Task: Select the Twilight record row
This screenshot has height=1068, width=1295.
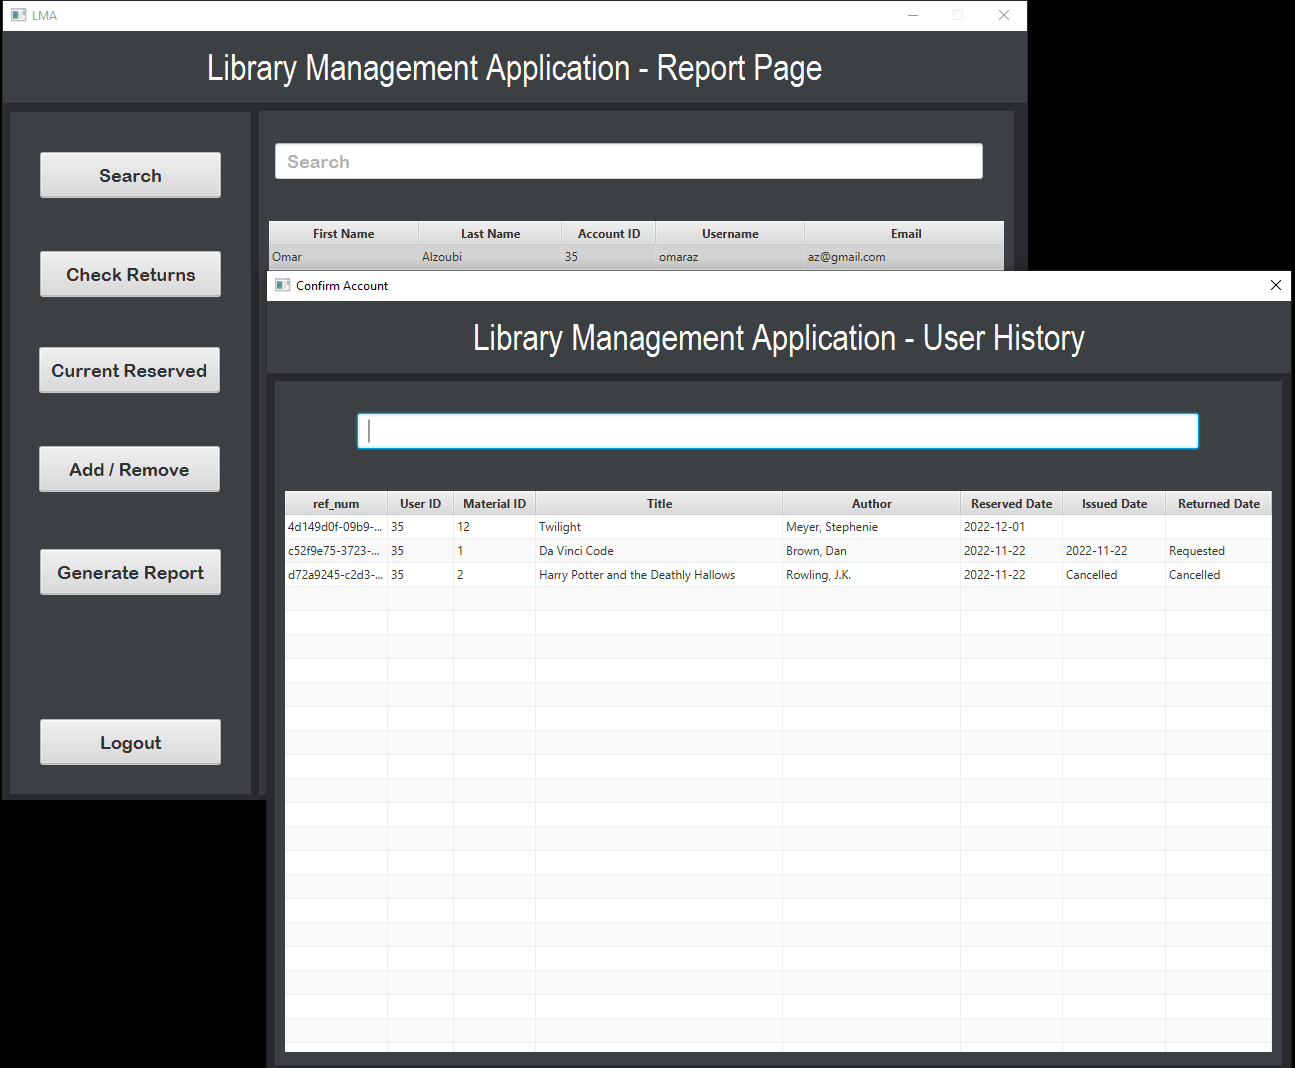Action: pos(659,526)
